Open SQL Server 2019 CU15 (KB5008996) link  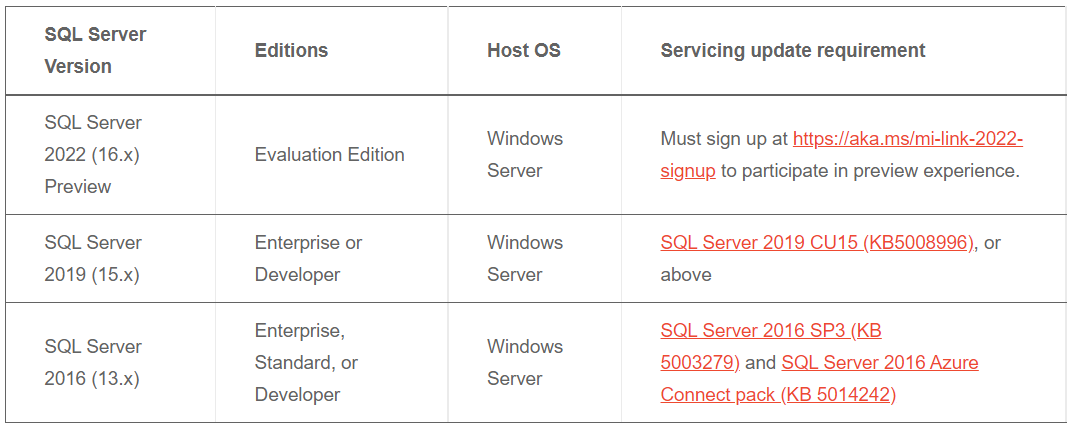(817, 243)
